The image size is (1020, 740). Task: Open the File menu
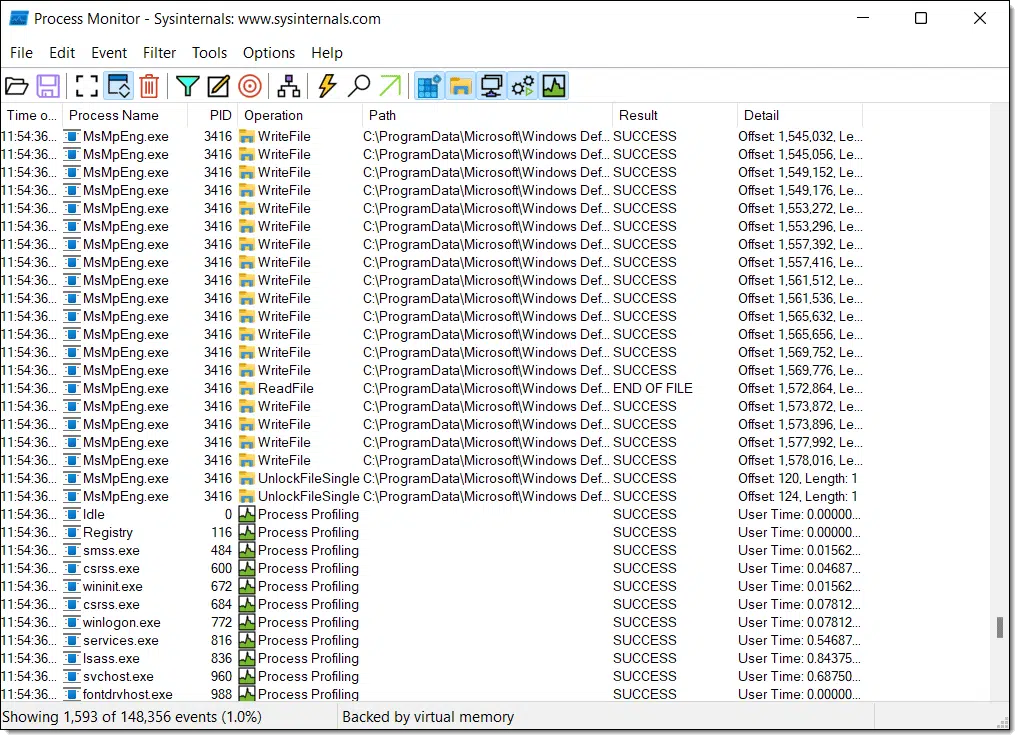[21, 53]
